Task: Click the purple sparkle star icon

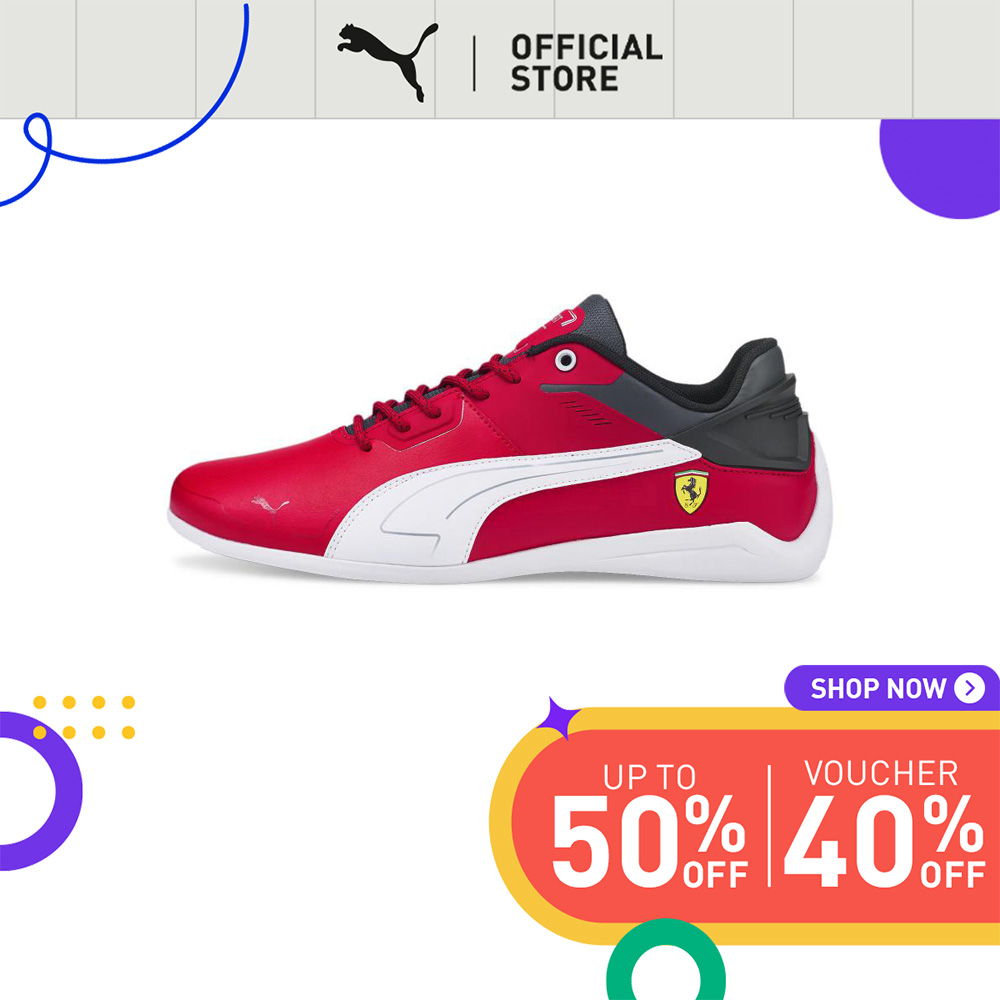Action: 559,717
